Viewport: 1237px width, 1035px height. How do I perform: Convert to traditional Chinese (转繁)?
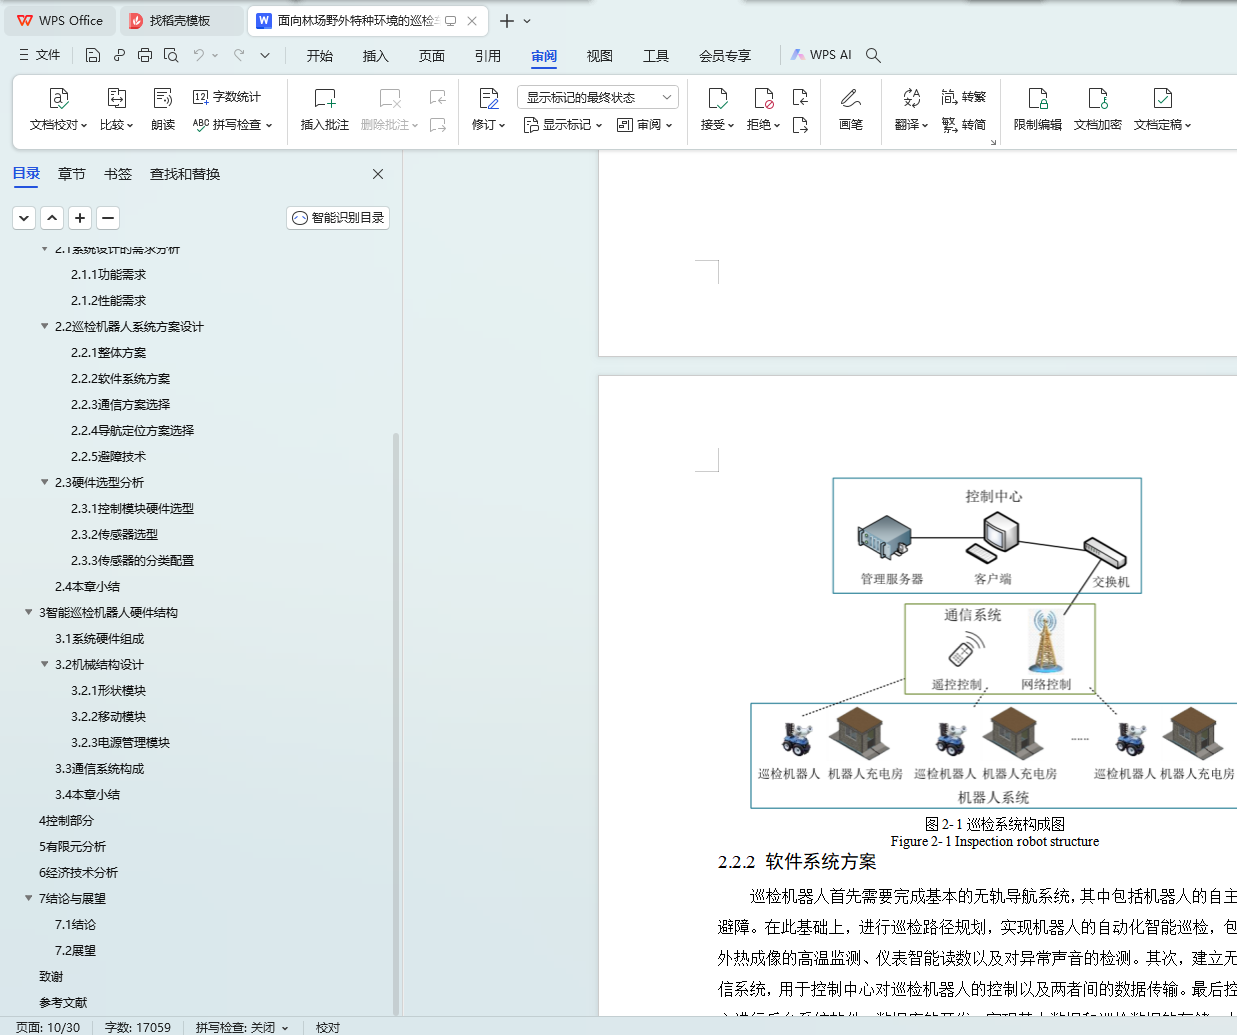[964, 97]
